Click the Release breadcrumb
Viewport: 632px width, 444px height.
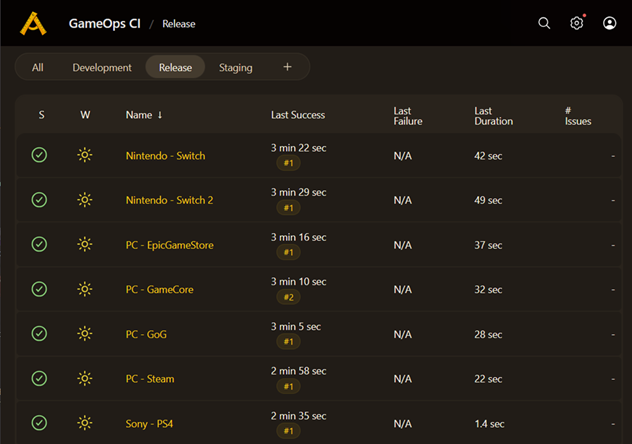coord(179,24)
